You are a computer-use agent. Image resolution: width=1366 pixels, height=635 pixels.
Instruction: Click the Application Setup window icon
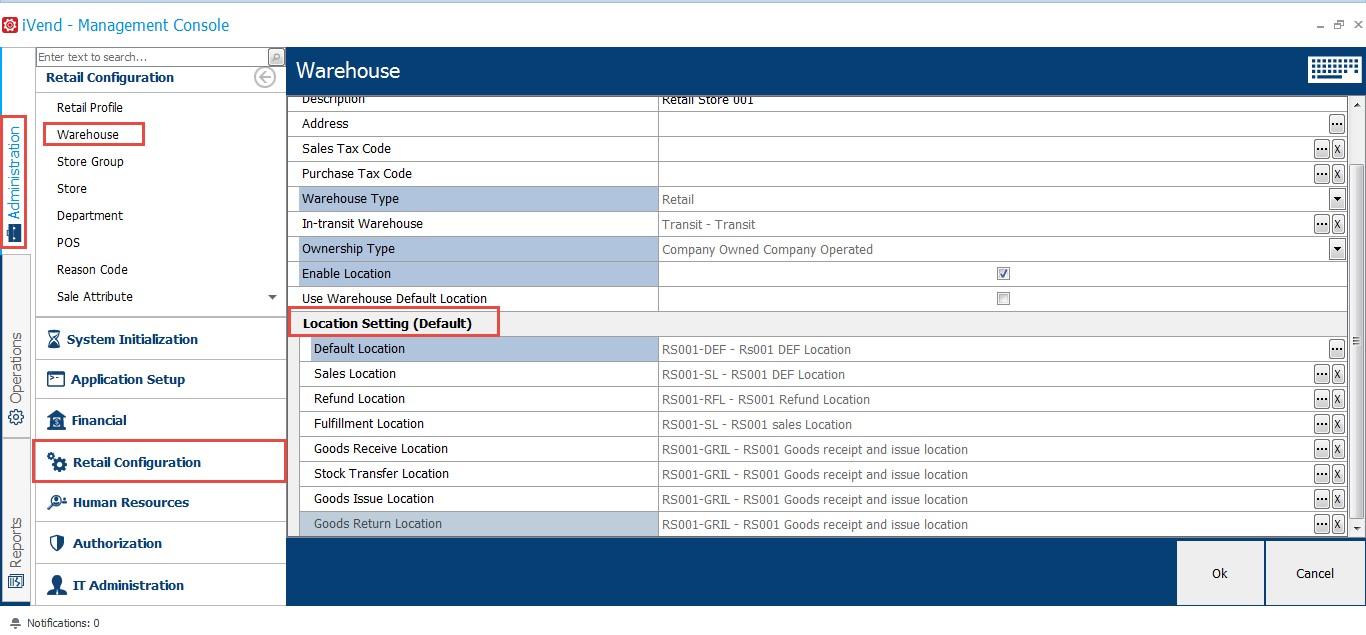(56, 379)
